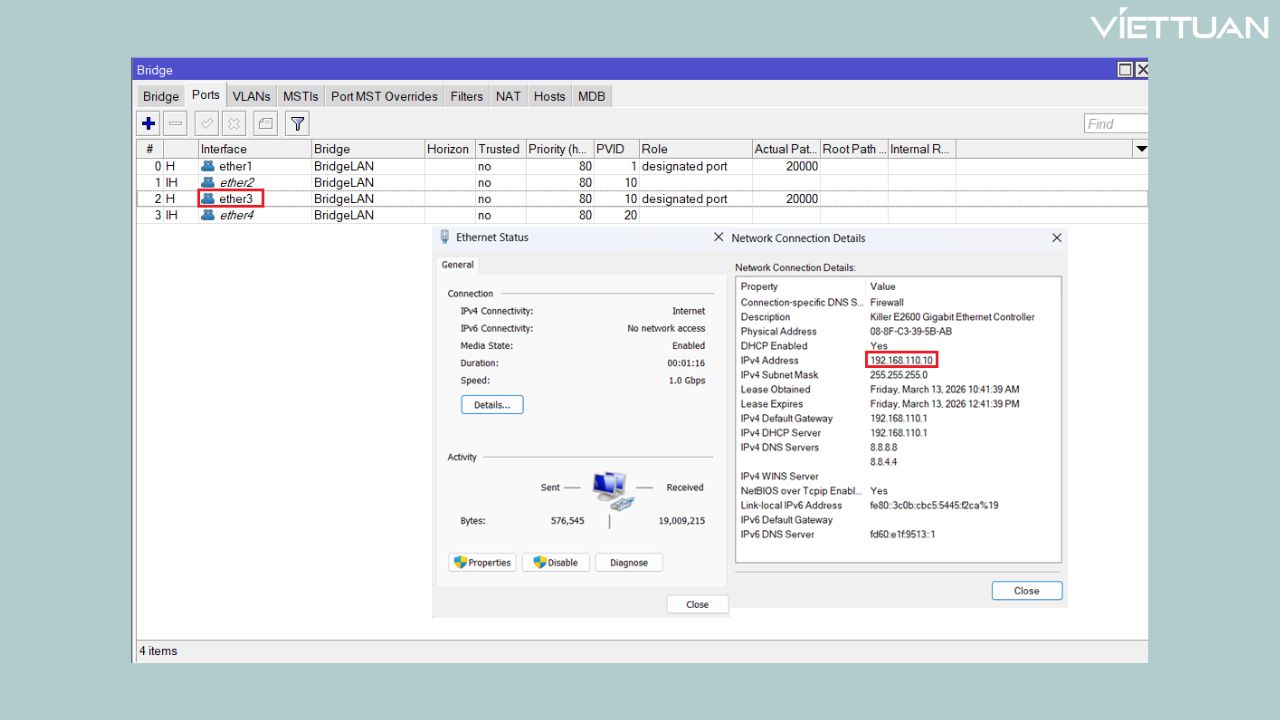Click the Properties button
This screenshot has width=1280, height=720.
482,563
